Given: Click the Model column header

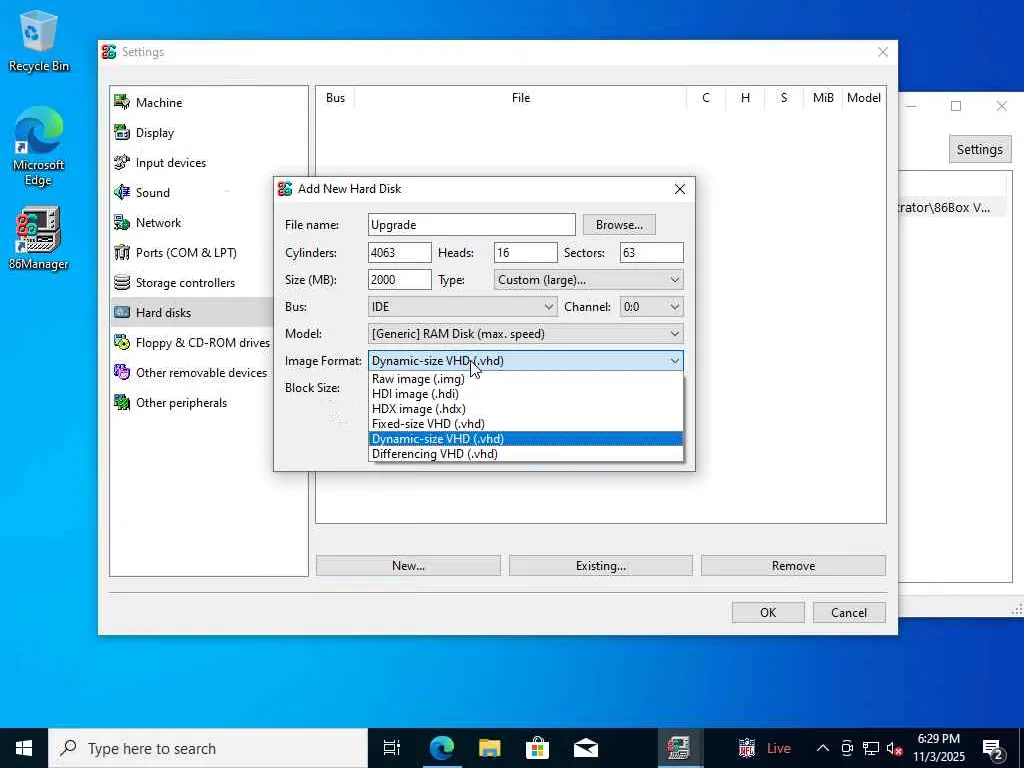Looking at the screenshot, I should pos(863,97).
